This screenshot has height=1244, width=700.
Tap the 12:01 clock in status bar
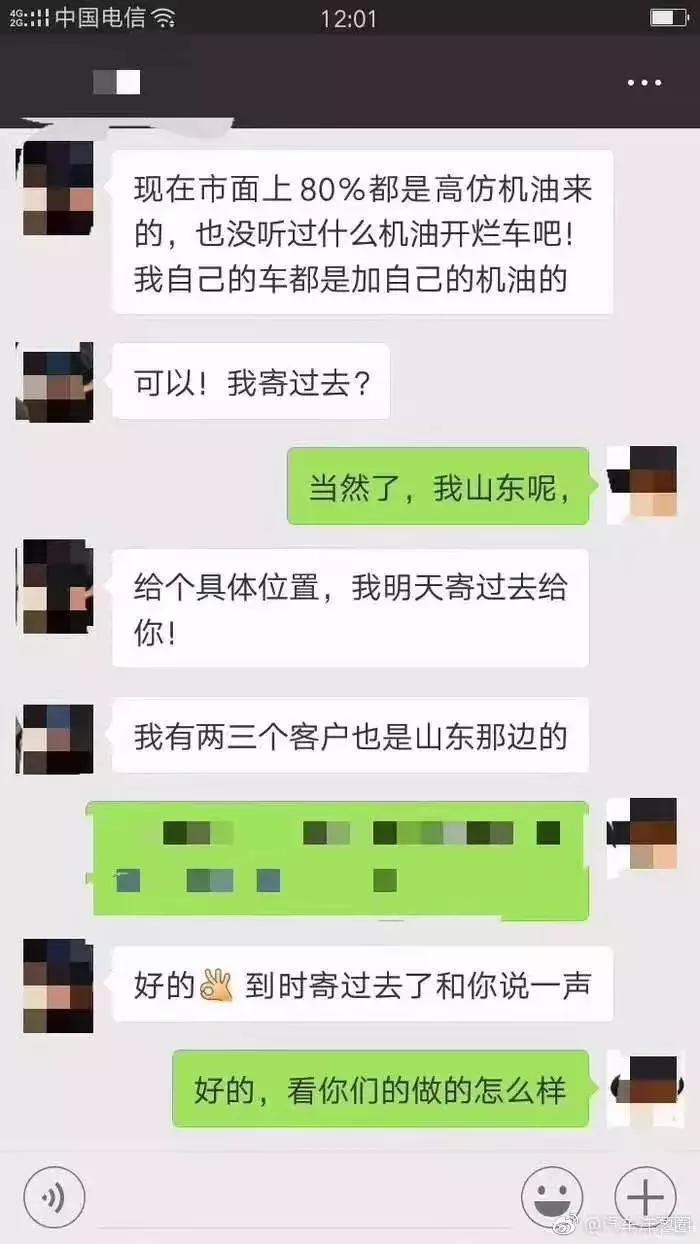point(349,17)
